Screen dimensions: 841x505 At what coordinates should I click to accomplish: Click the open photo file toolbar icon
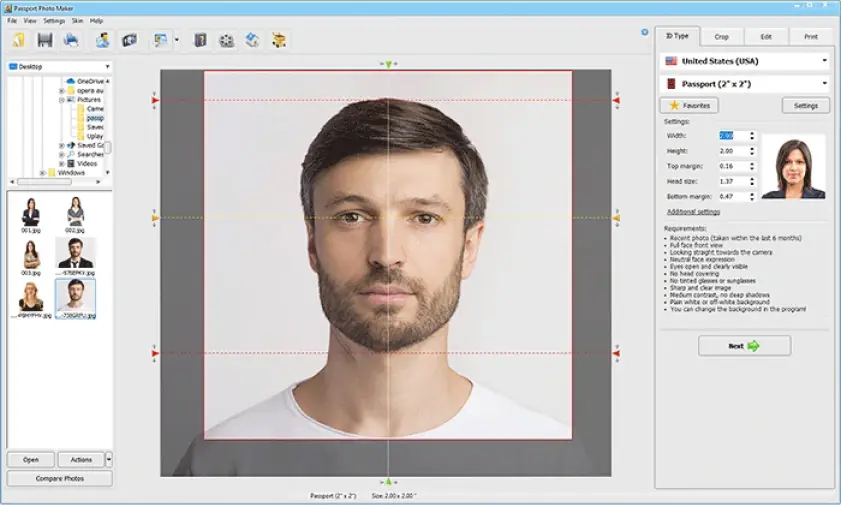coord(19,40)
